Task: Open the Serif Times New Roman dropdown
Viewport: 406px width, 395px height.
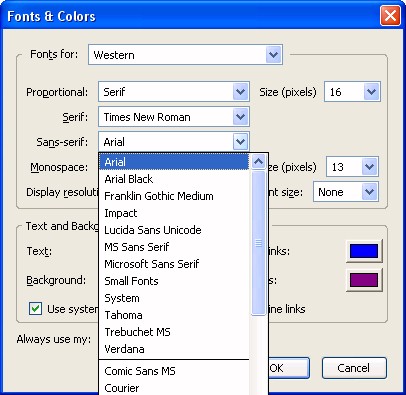Action: (240, 117)
